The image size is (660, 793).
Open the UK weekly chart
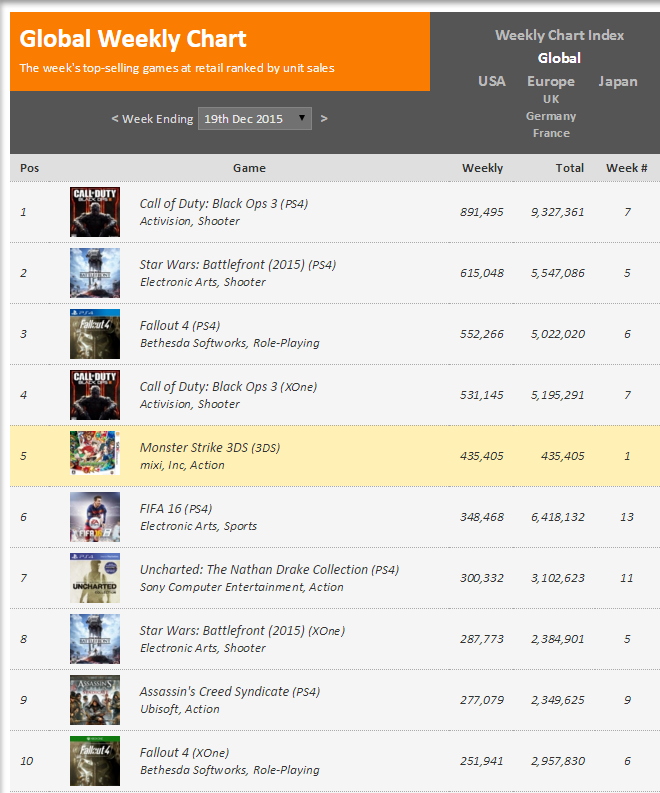point(551,99)
